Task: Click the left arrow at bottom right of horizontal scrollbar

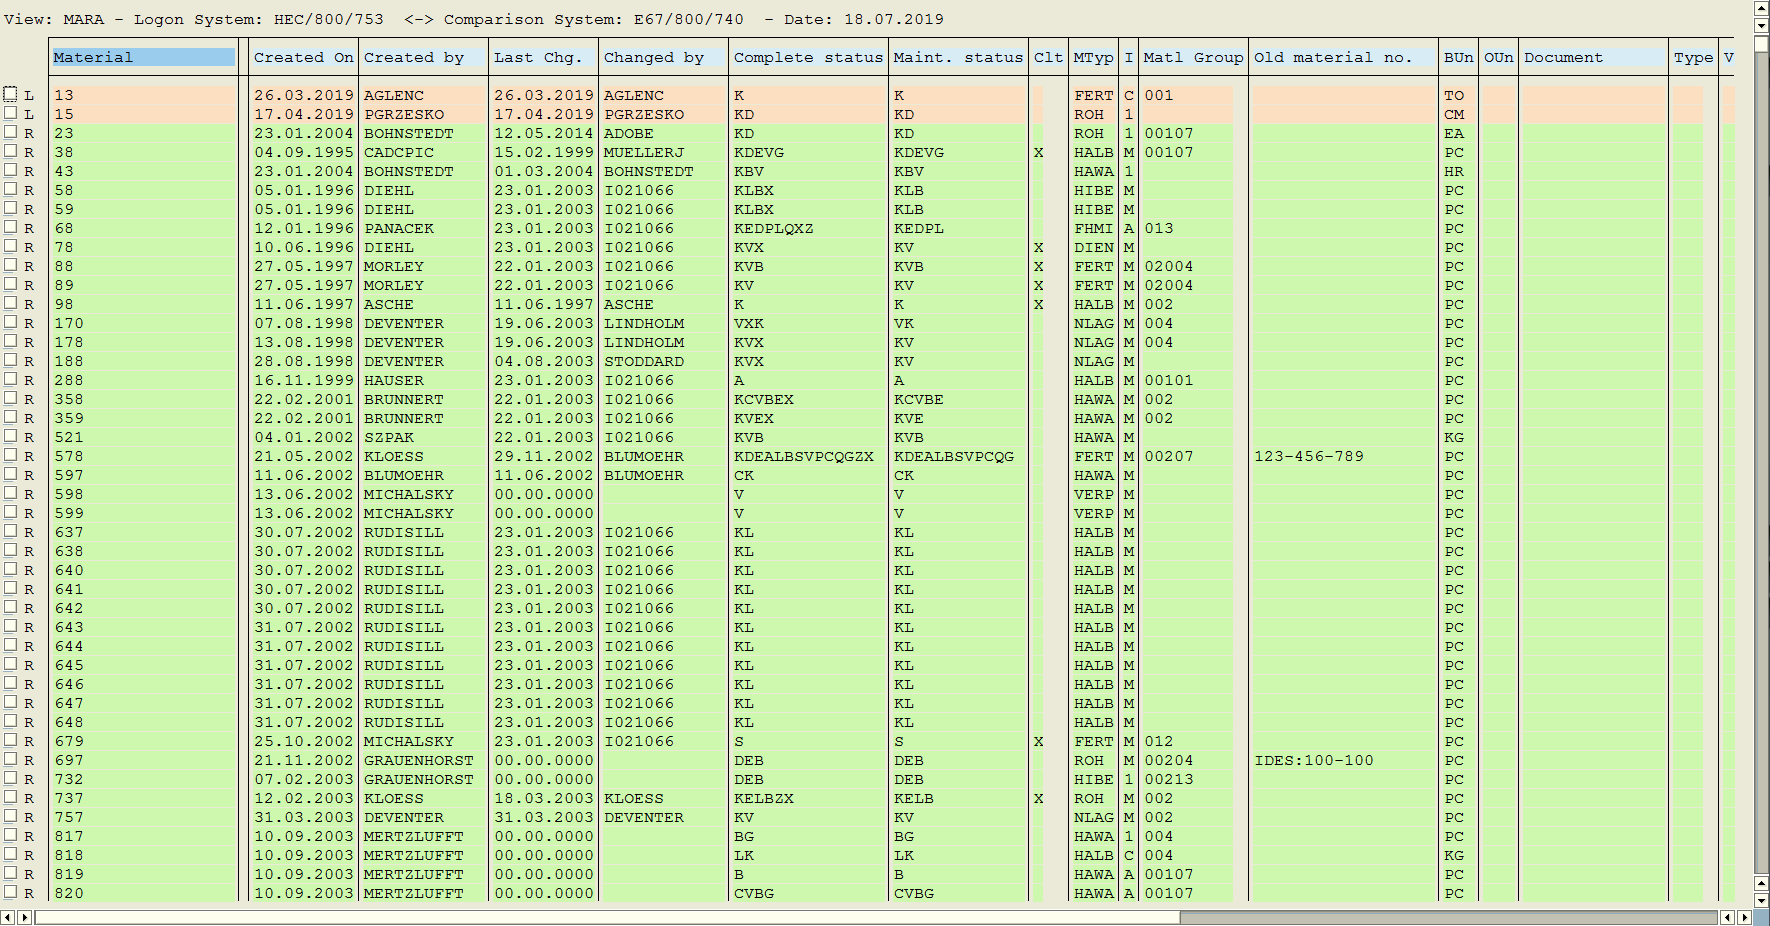Action: point(1727,917)
